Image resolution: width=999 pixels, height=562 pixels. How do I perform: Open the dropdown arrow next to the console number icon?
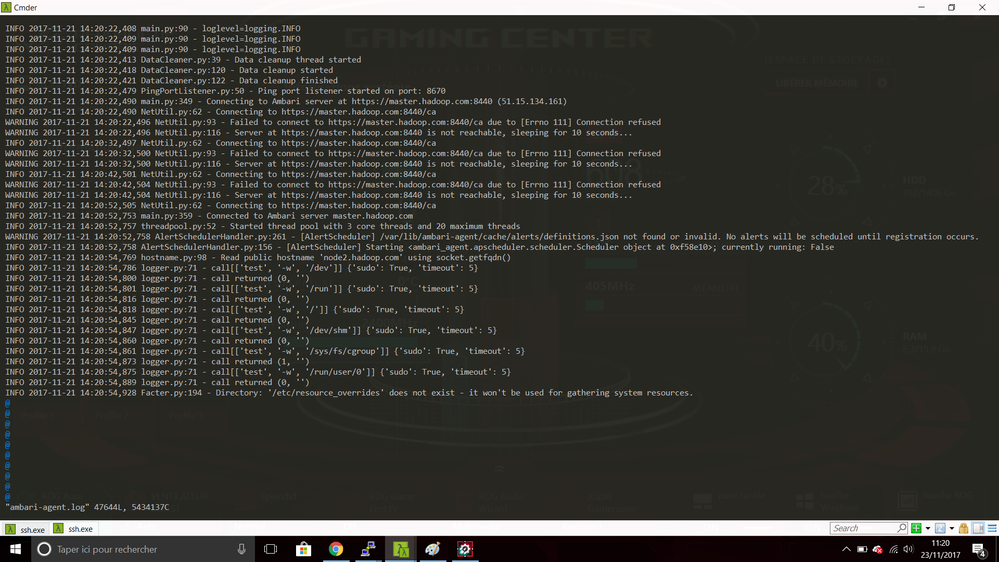click(x=952, y=528)
